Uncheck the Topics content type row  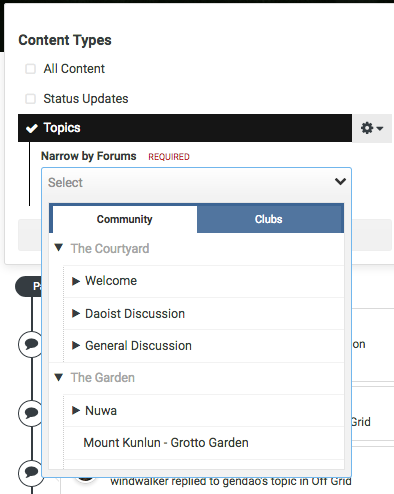(x=185, y=128)
